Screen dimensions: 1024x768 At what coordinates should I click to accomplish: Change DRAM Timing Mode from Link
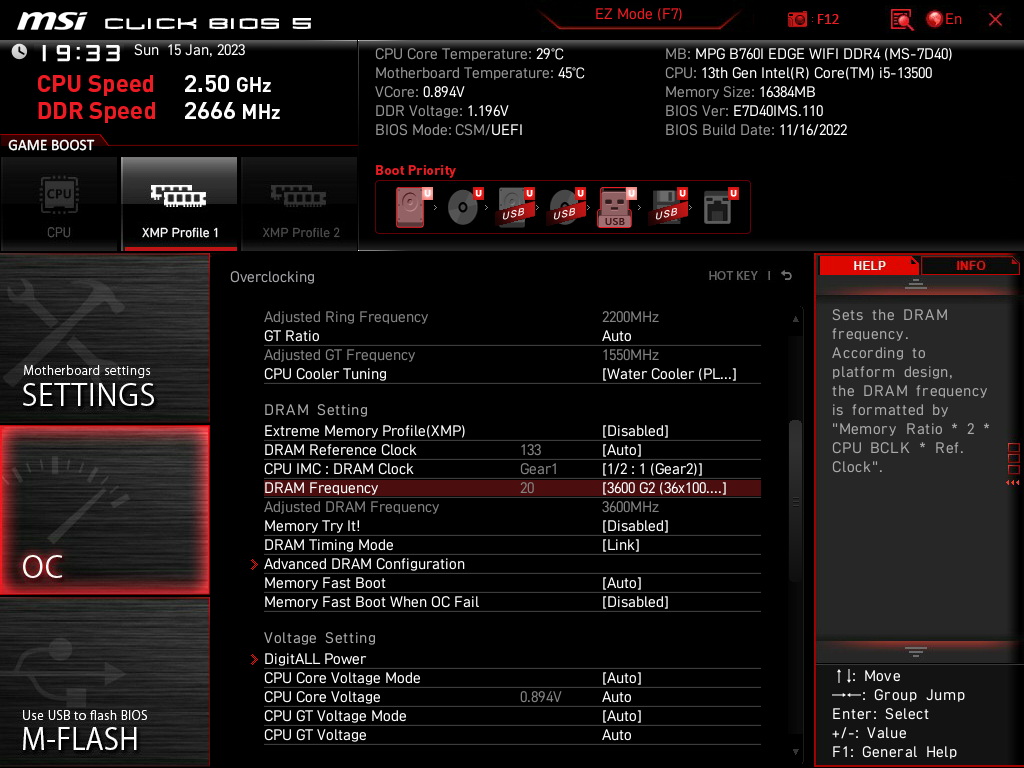[x=512, y=545]
